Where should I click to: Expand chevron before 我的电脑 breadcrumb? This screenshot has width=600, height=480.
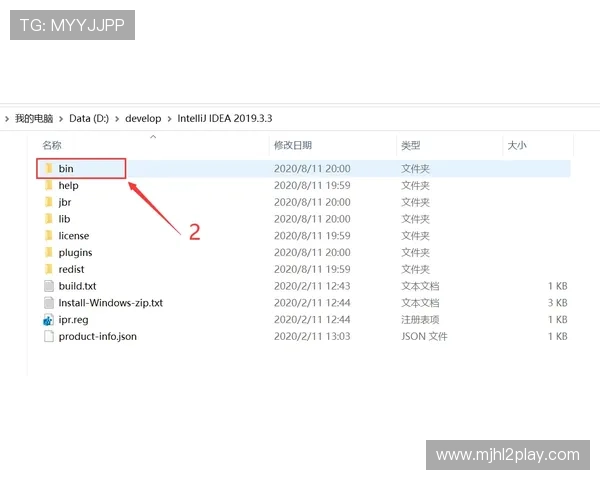[7, 119]
